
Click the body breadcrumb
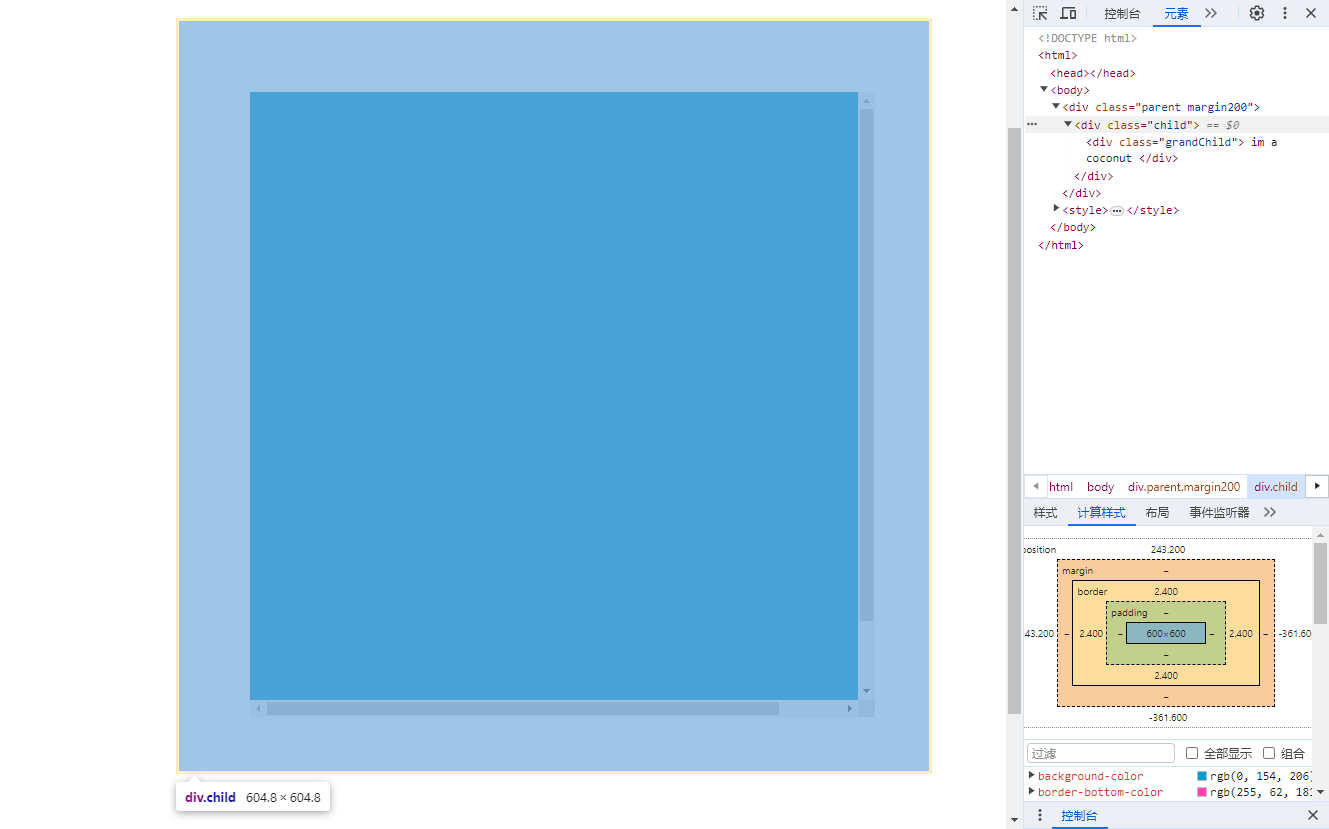point(1100,487)
